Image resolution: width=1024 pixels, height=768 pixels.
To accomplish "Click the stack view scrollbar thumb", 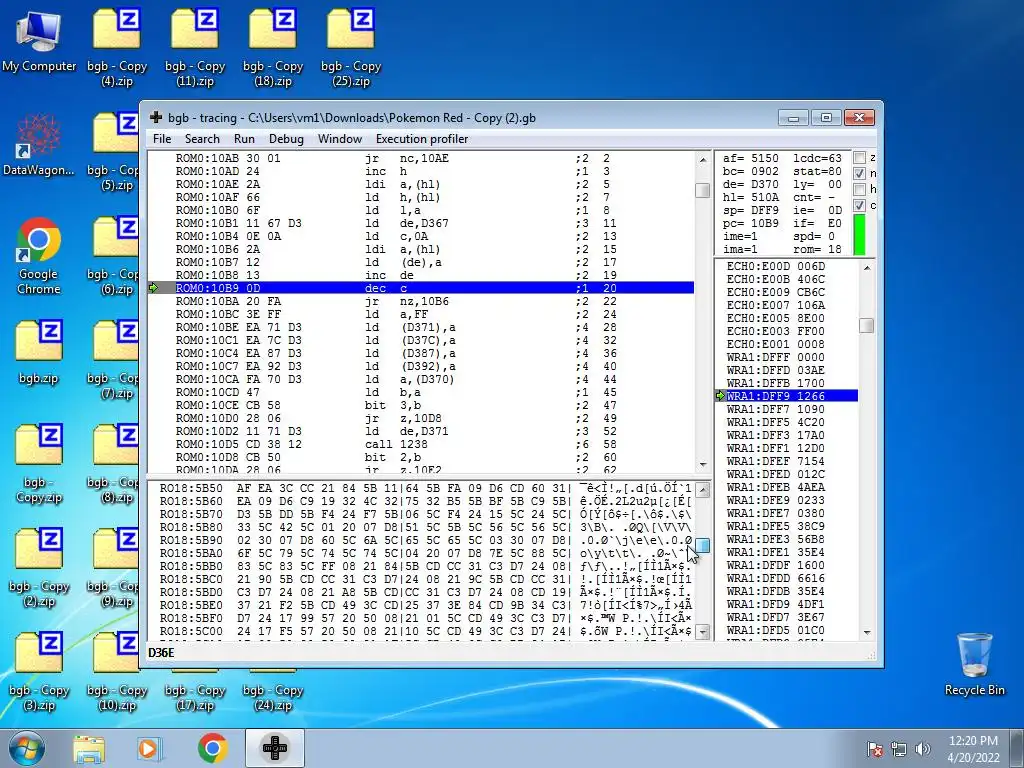I will pyautogui.click(x=867, y=325).
